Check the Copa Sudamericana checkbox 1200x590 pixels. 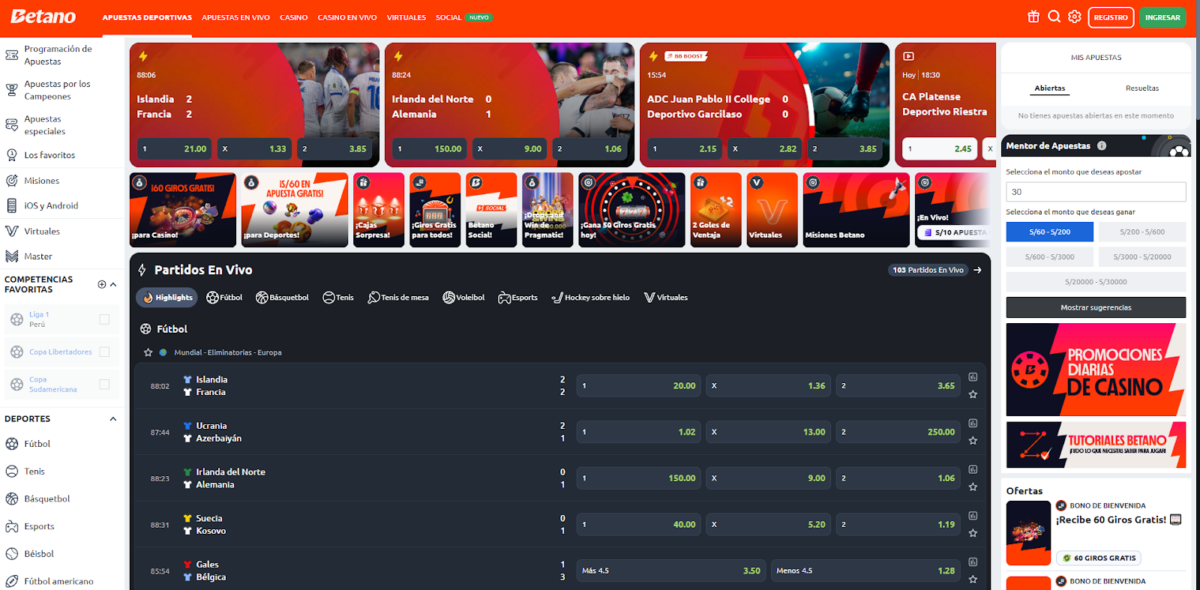coord(105,384)
